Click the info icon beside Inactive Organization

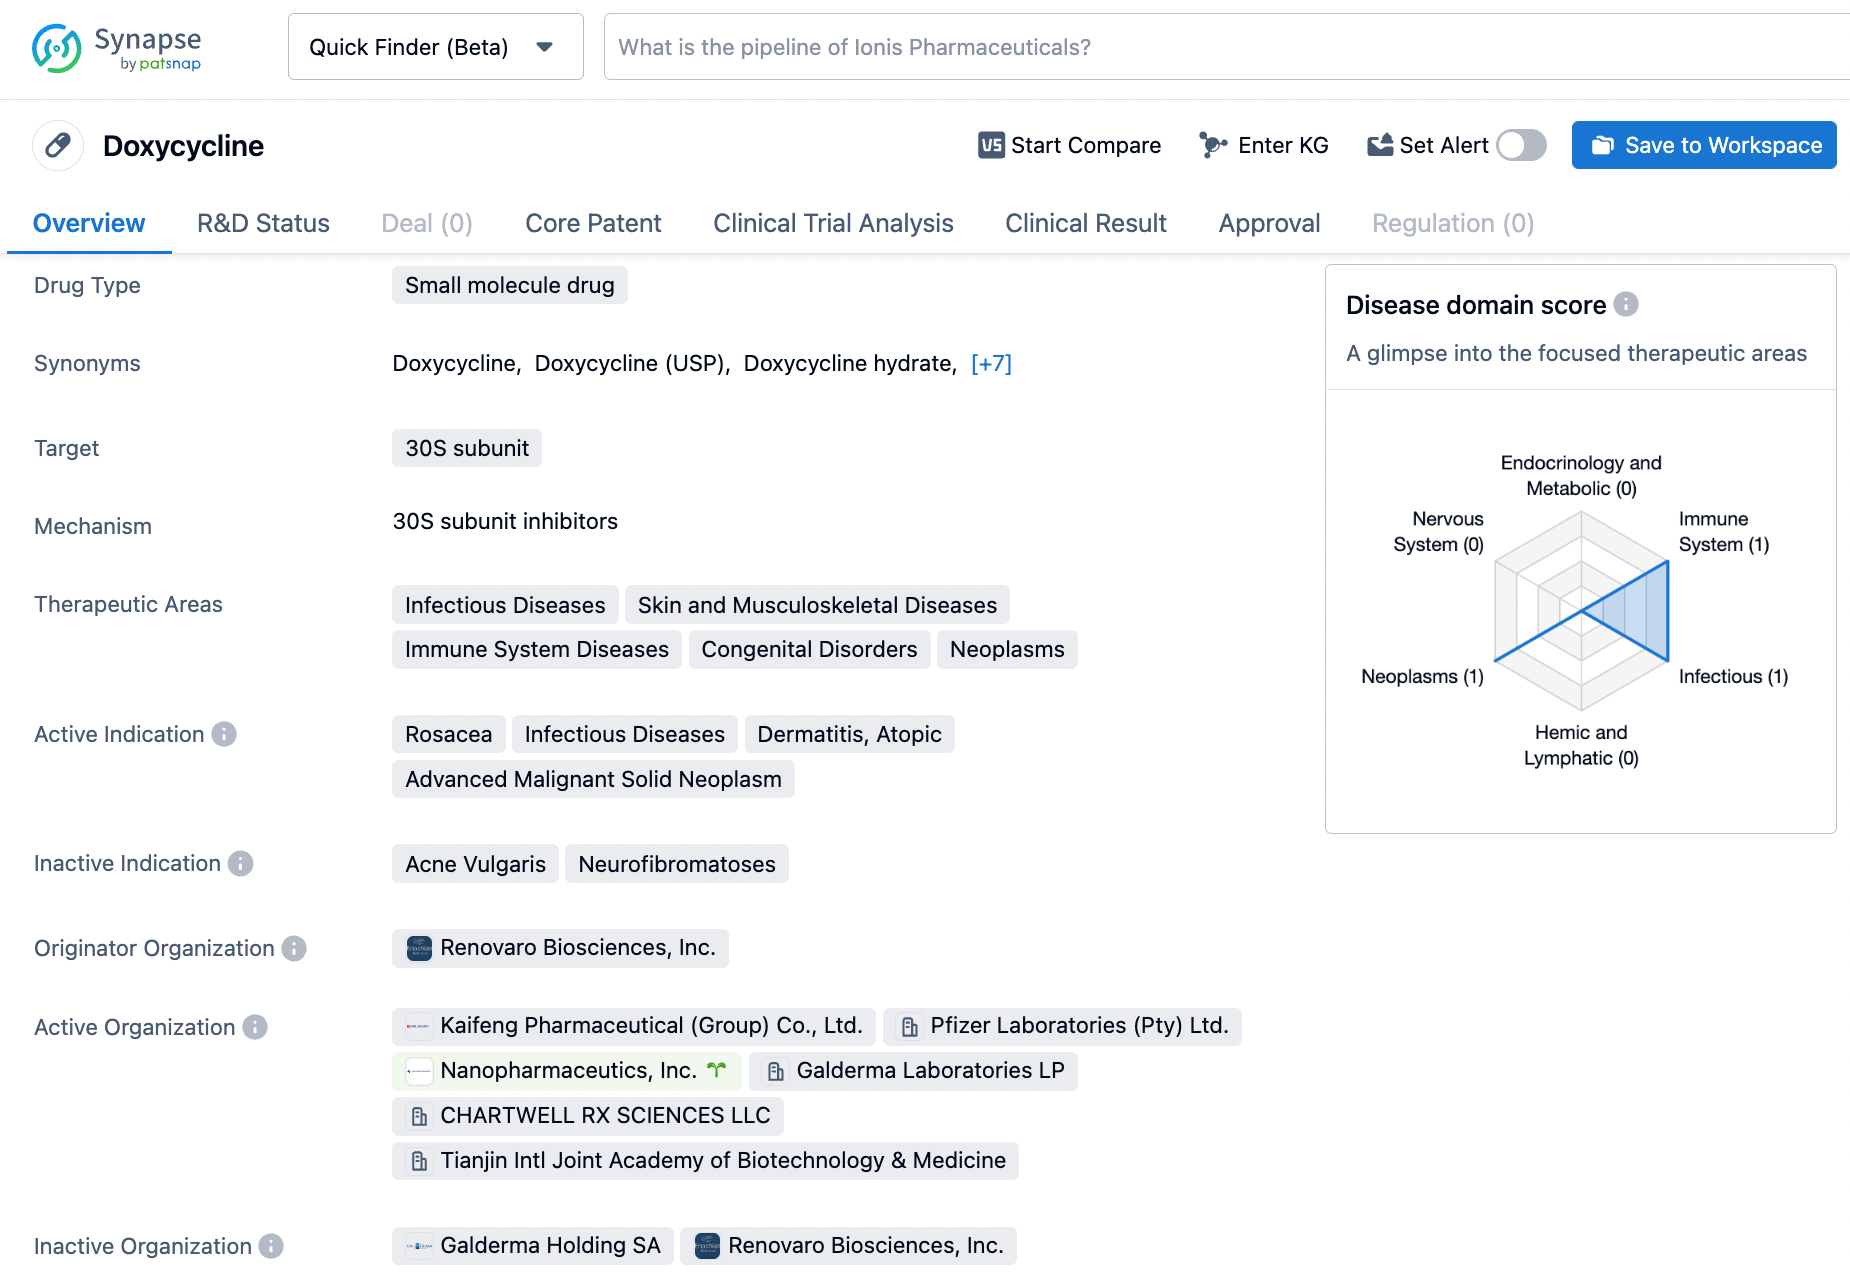pyautogui.click(x=271, y=1246)
